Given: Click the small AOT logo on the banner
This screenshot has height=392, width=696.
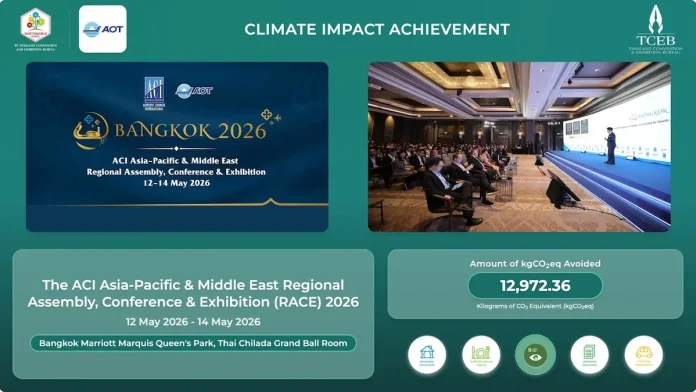Looking at the screenshot, I should pos(194,91).
